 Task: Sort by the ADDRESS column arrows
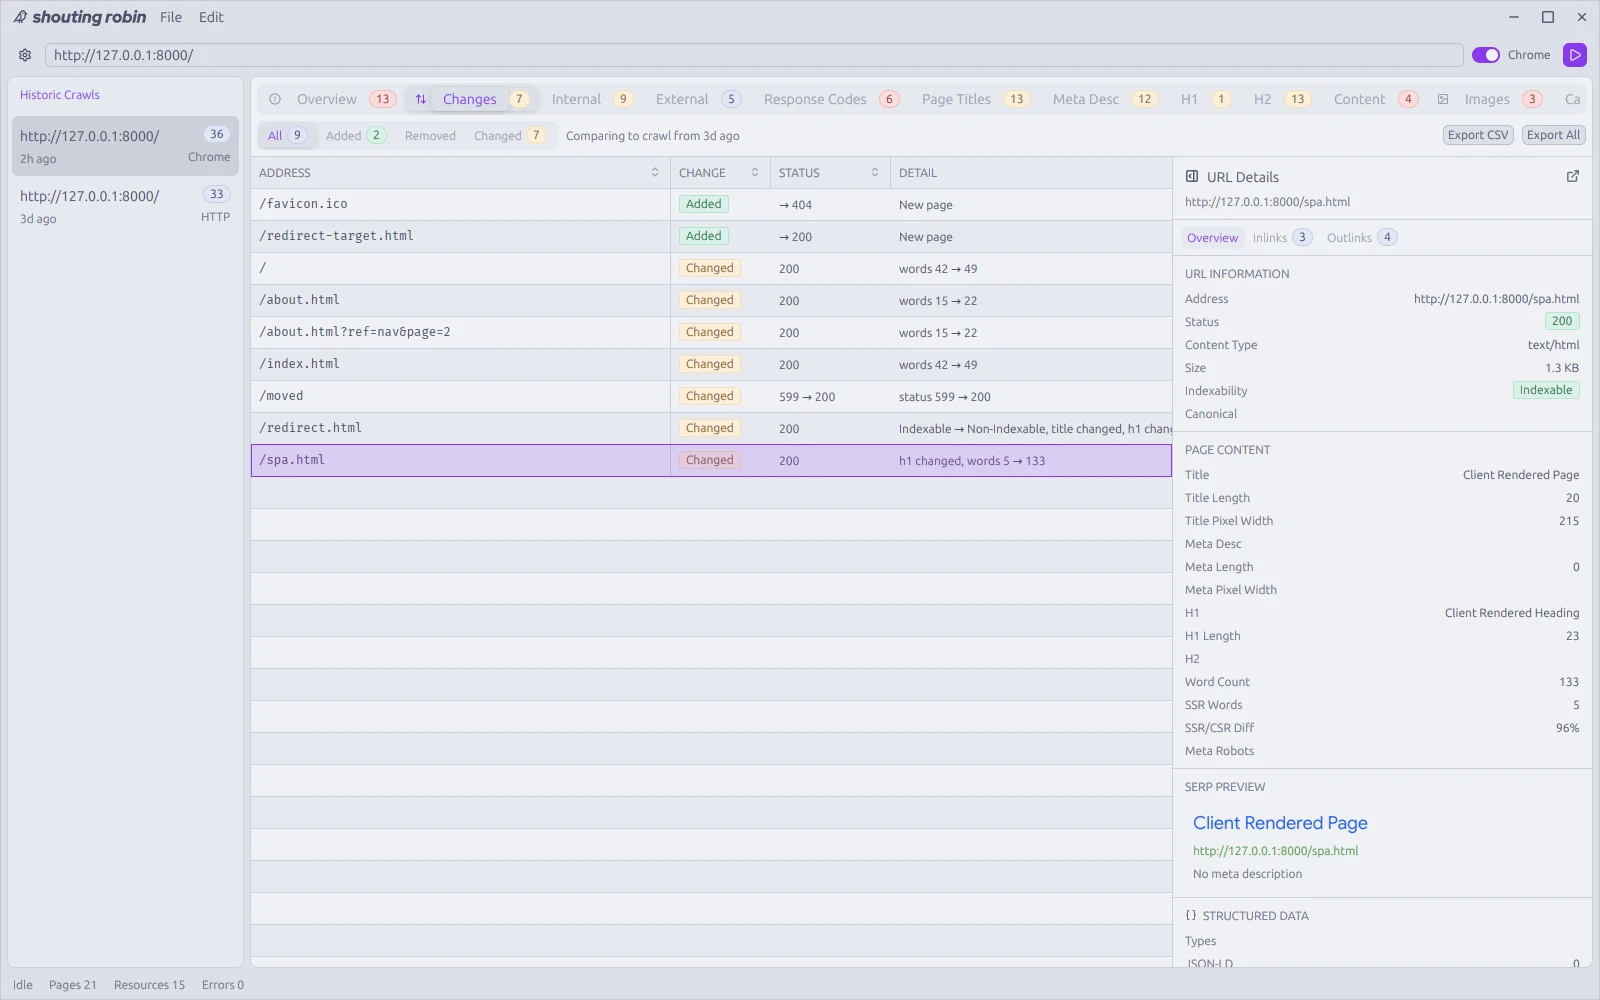655,172
